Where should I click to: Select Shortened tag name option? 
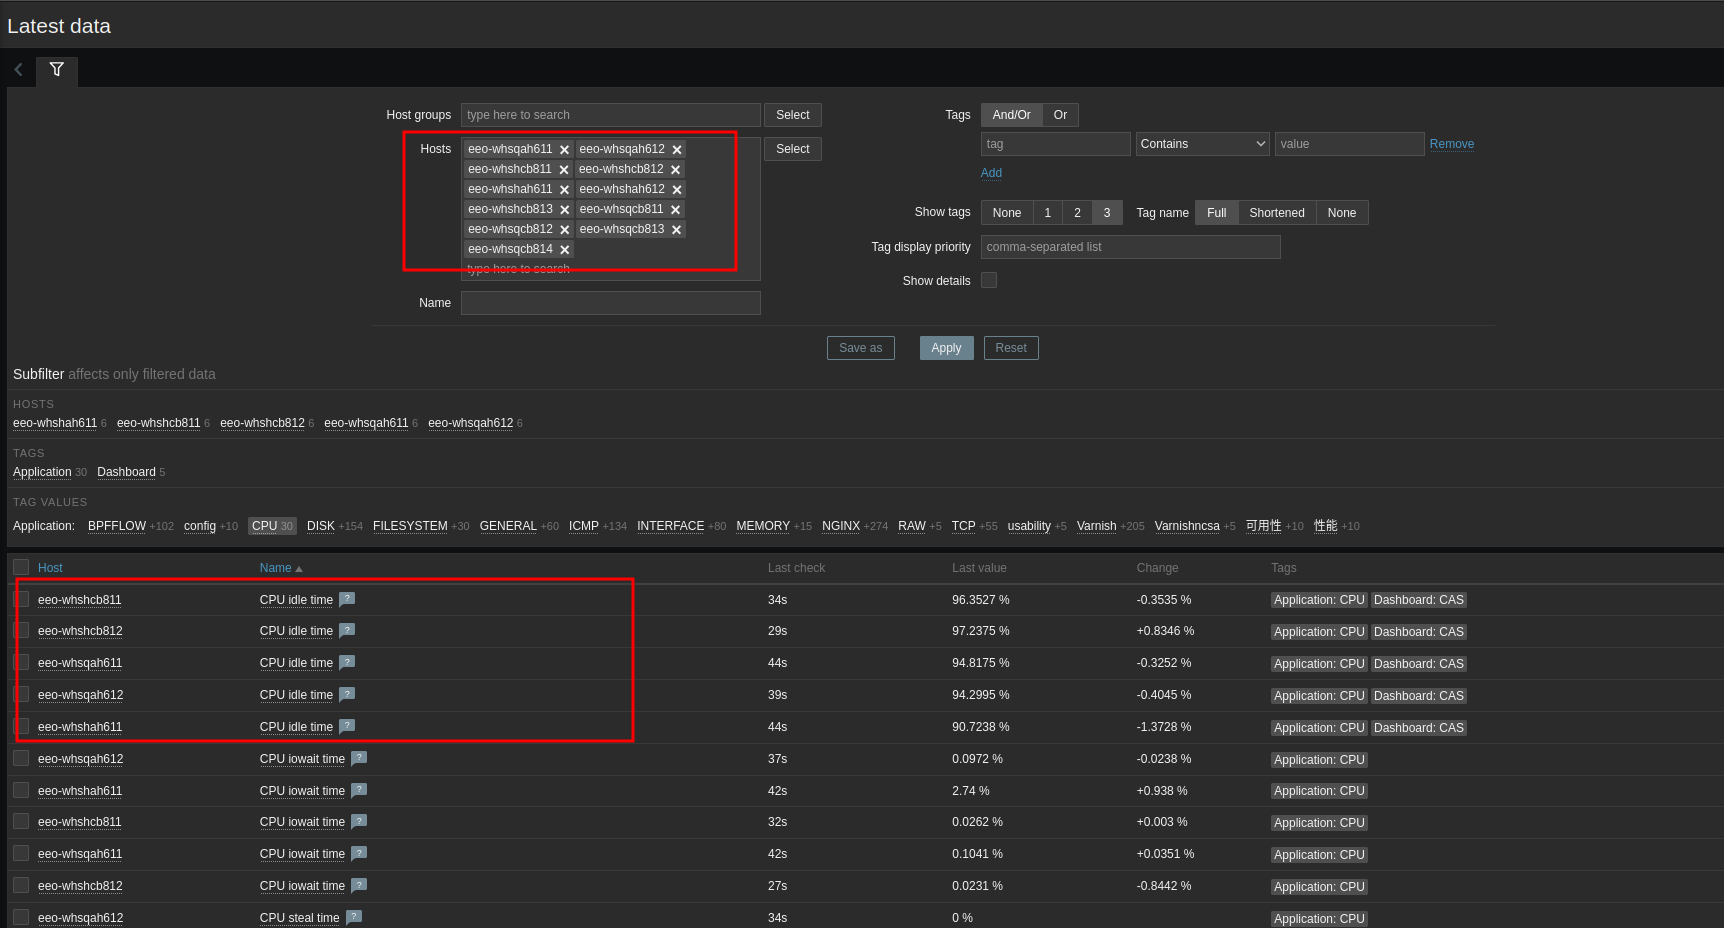(1276, 213)
